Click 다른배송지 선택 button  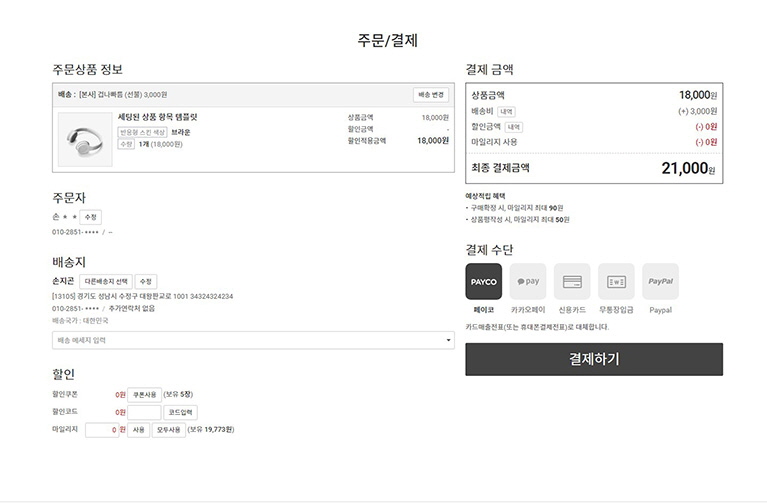tap(105, 282)
